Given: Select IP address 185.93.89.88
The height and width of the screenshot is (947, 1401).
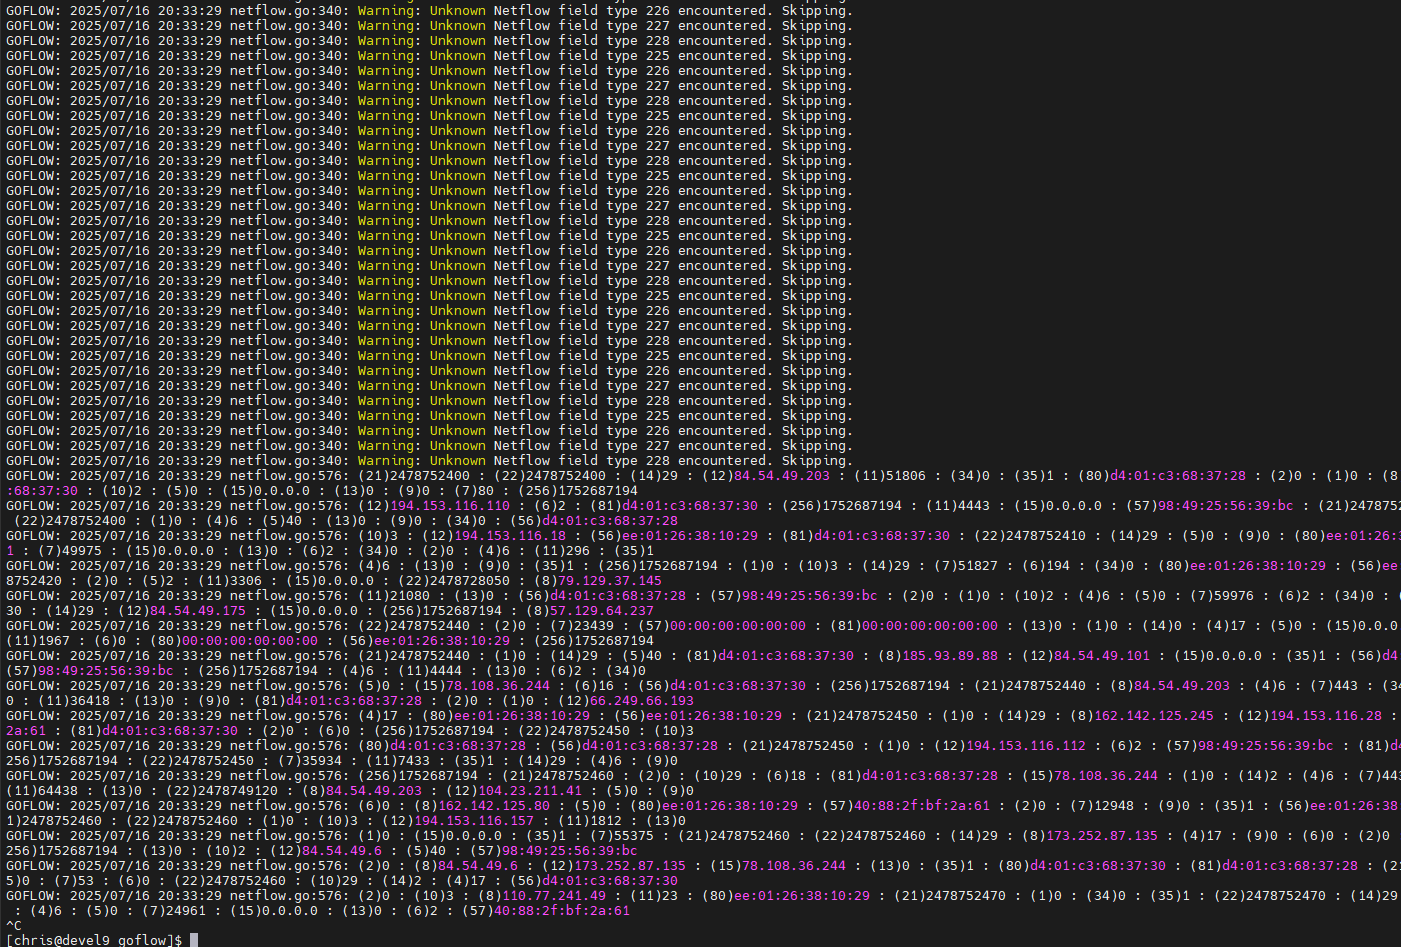Looking at the screenshot, I should (950, 656).
